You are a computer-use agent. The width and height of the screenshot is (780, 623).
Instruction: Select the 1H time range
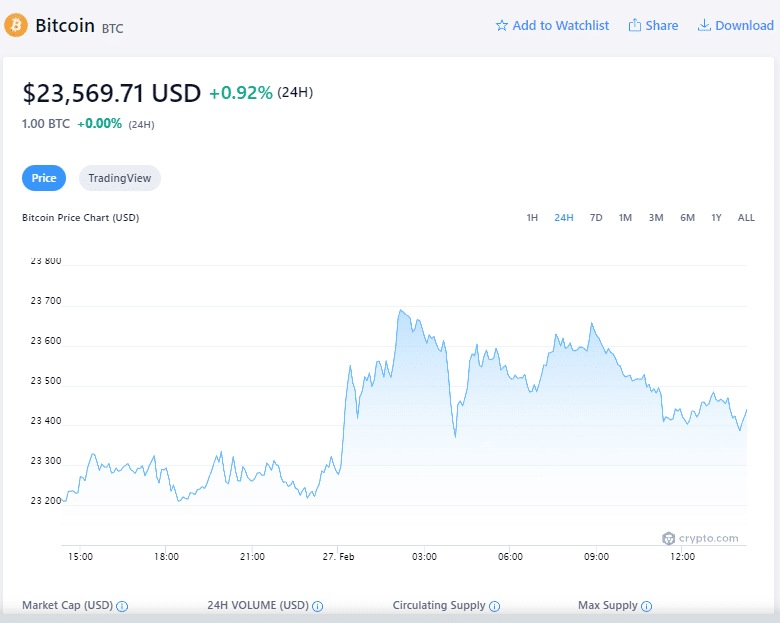pyautogui.click(x=532, y=217)
